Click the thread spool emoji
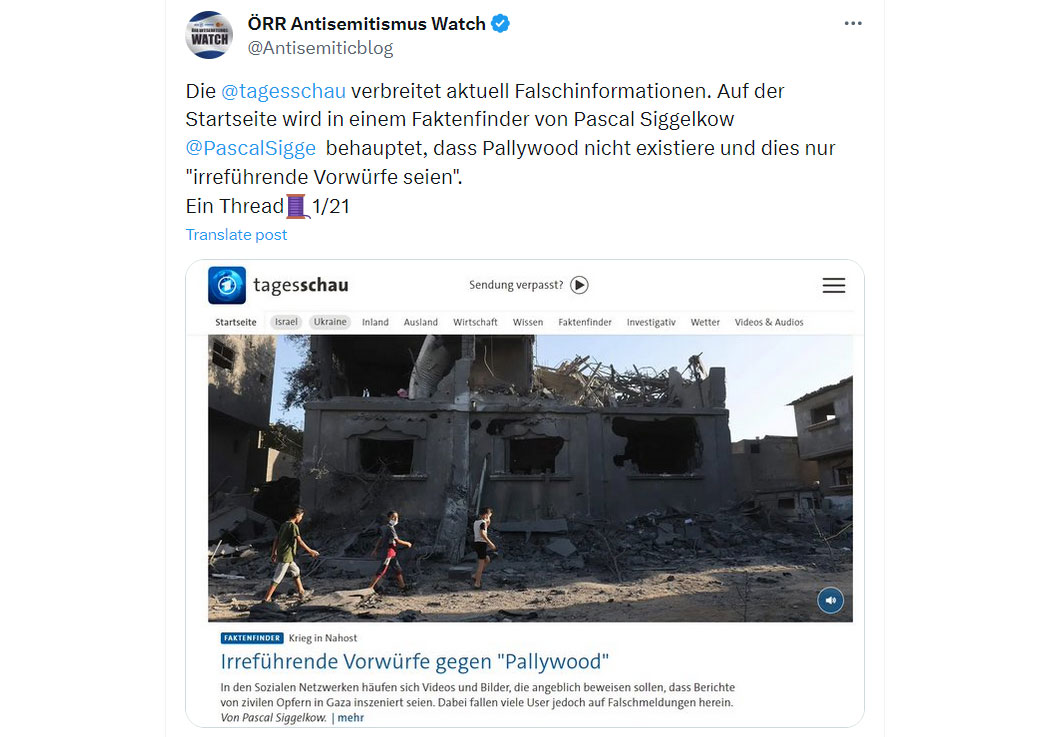 (x=297, y=206)
